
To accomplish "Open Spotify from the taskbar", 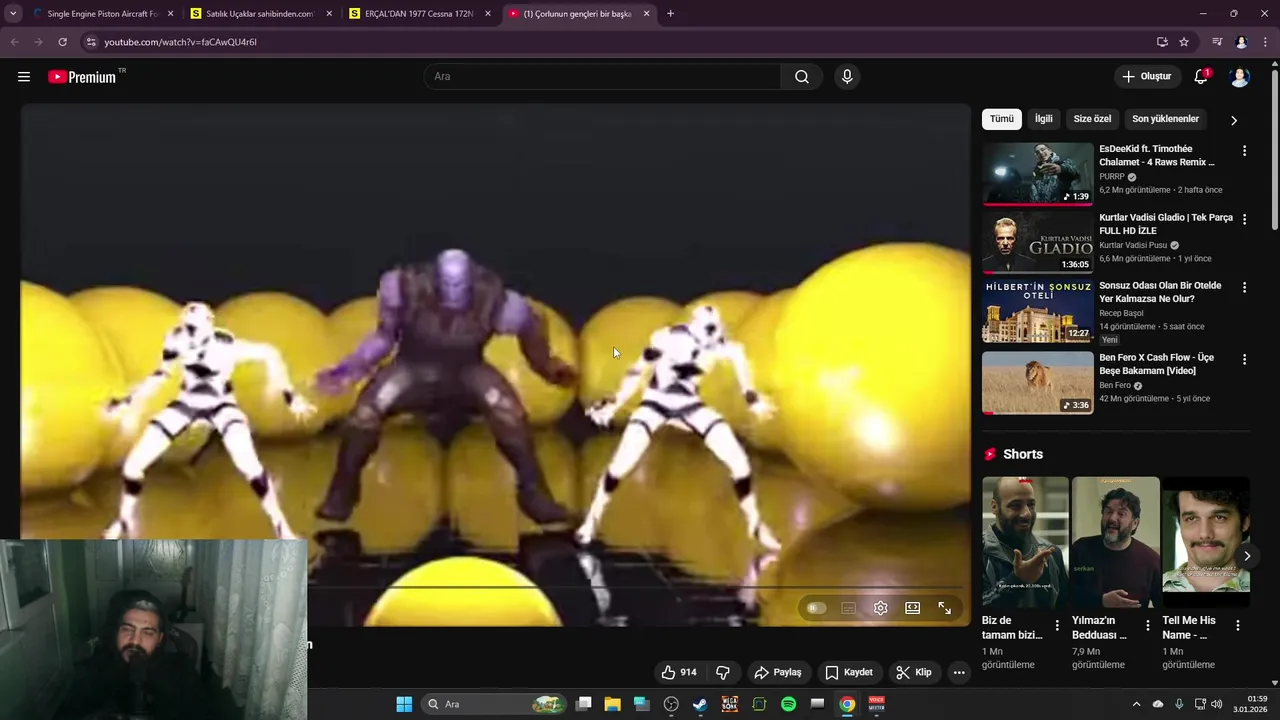I will pyautogui.click(x=788, y=704).
